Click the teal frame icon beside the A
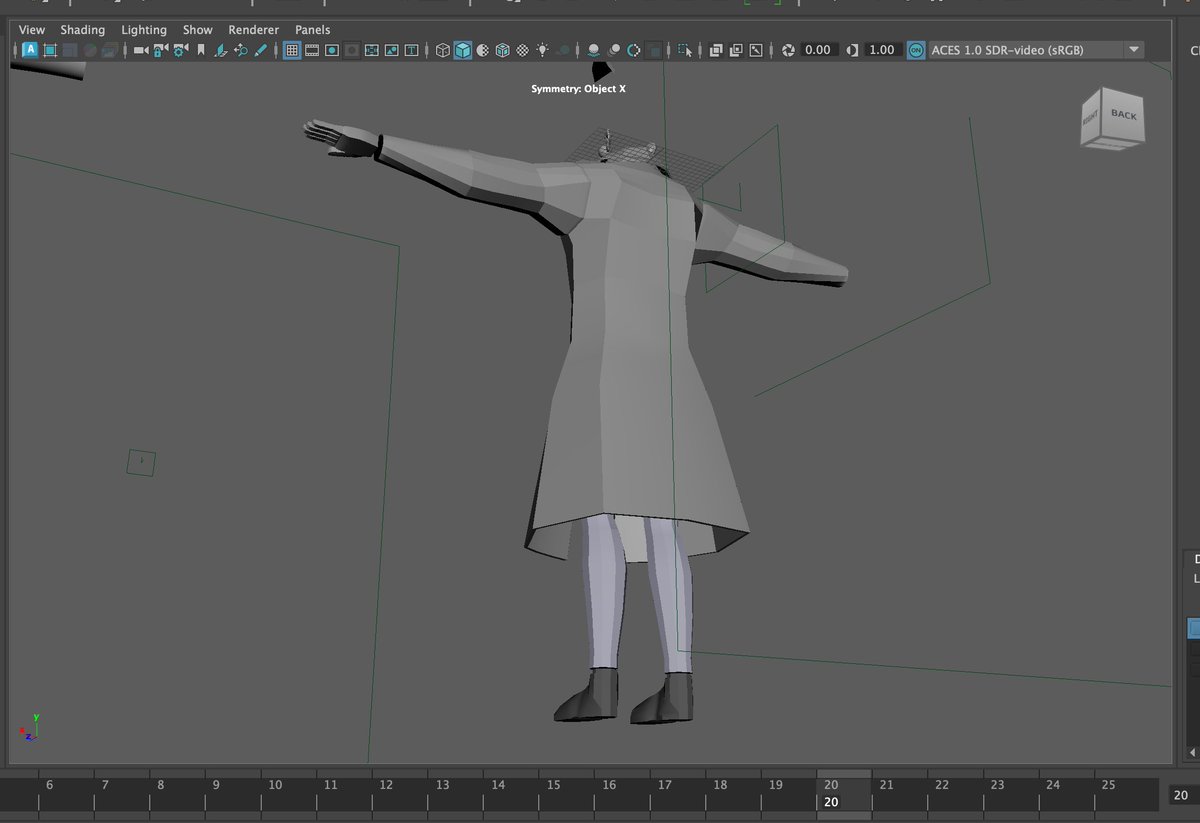 50,49
